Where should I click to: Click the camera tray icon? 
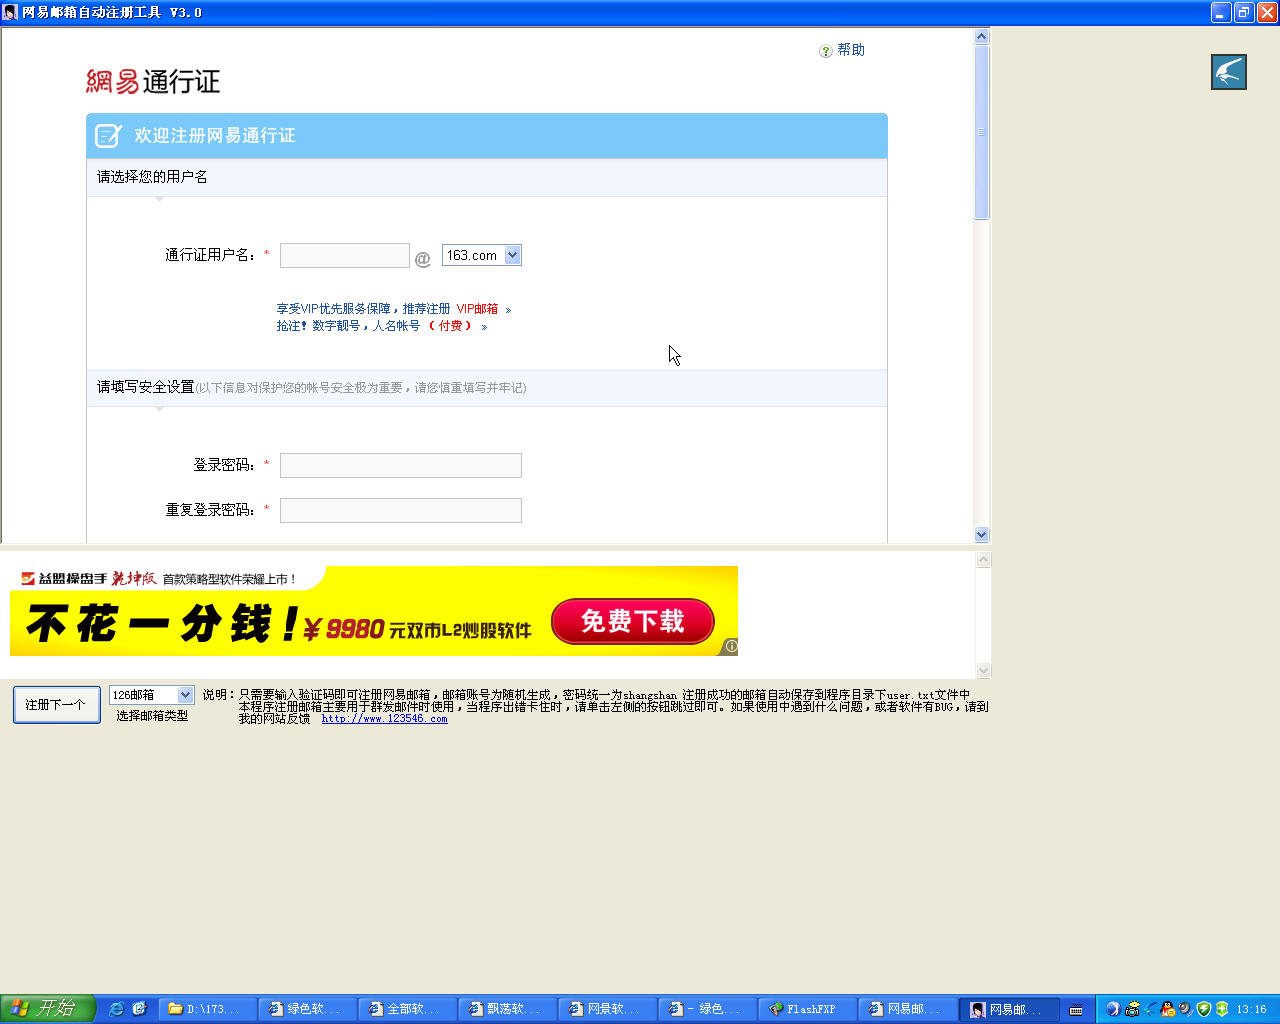1132,1009
